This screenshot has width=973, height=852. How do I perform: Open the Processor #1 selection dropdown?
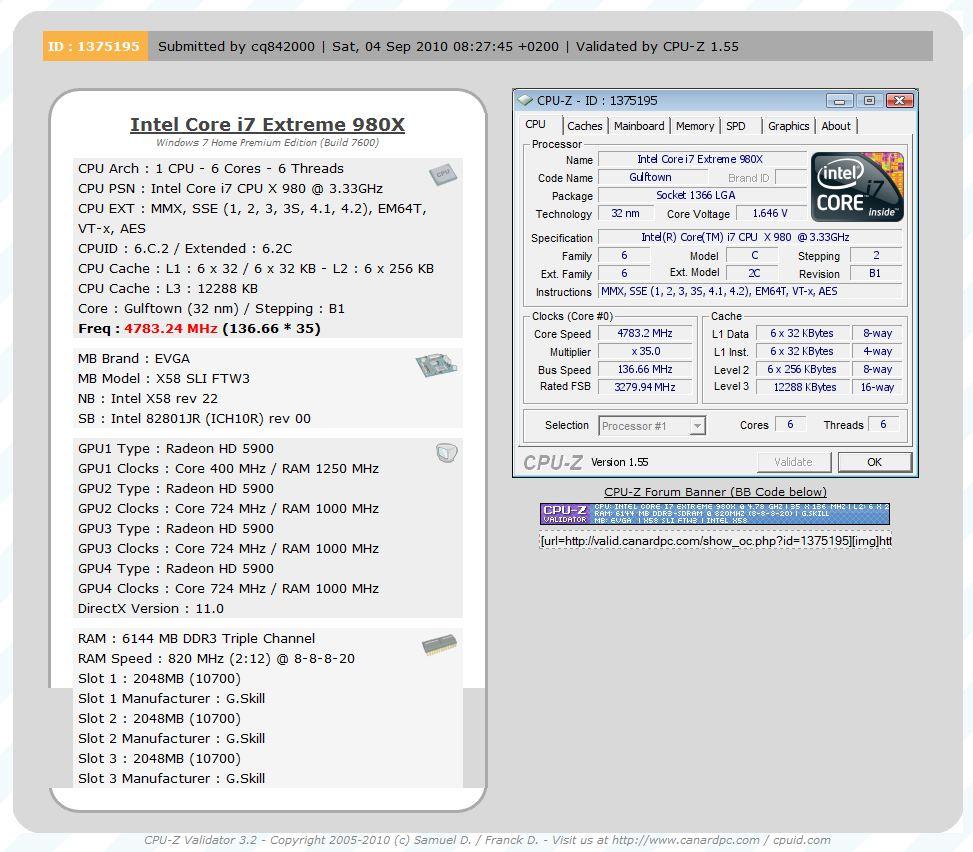(x=652, y=426)
